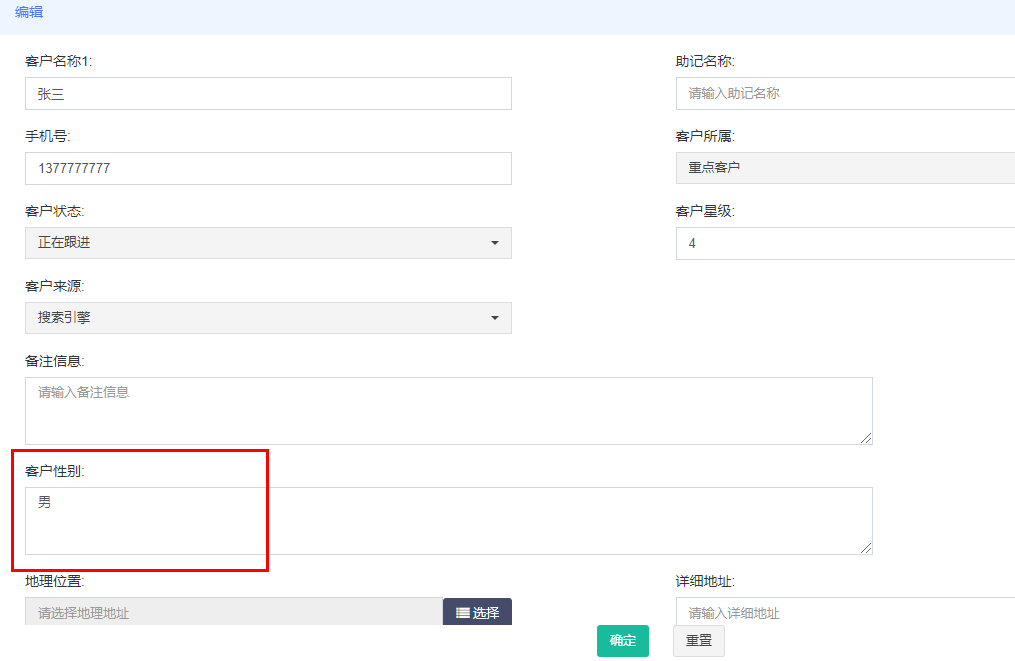Screen dimensions: 1015x661
Task: Expand the 客户来源 dropdown showing 搜索引擎
Action: click(x=268, y=318)
